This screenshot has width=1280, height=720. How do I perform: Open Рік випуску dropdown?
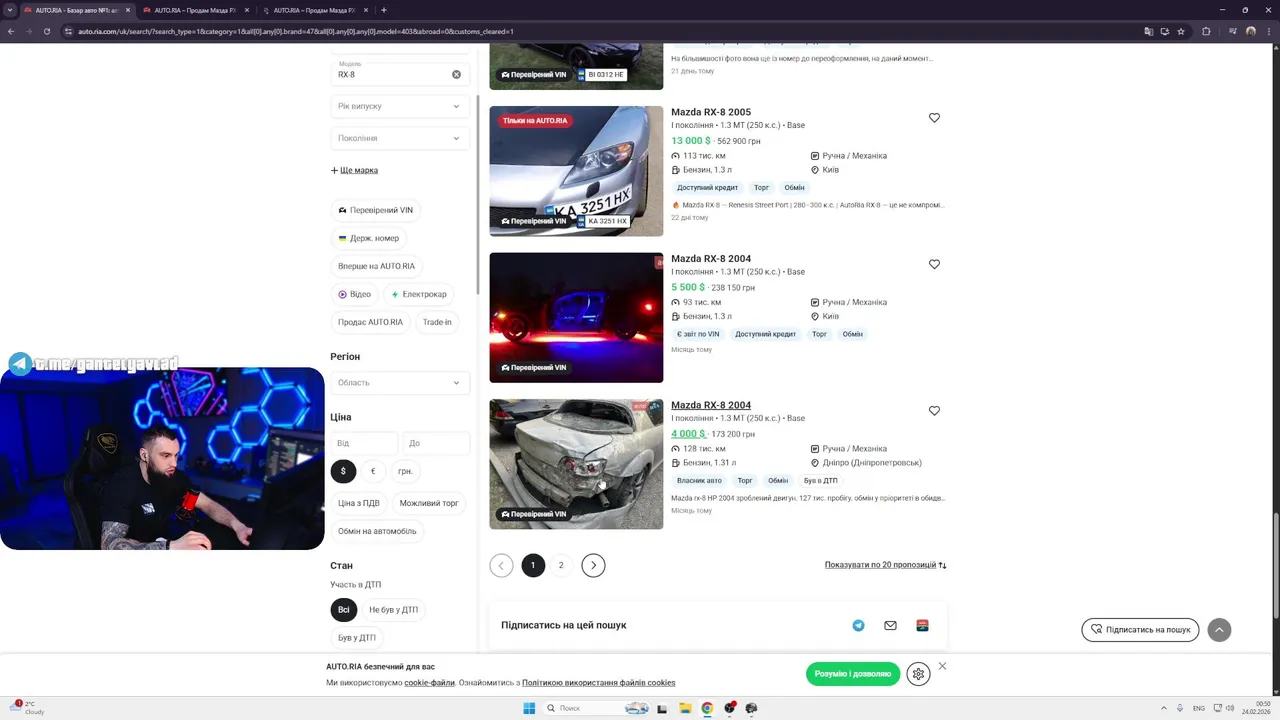400,106
